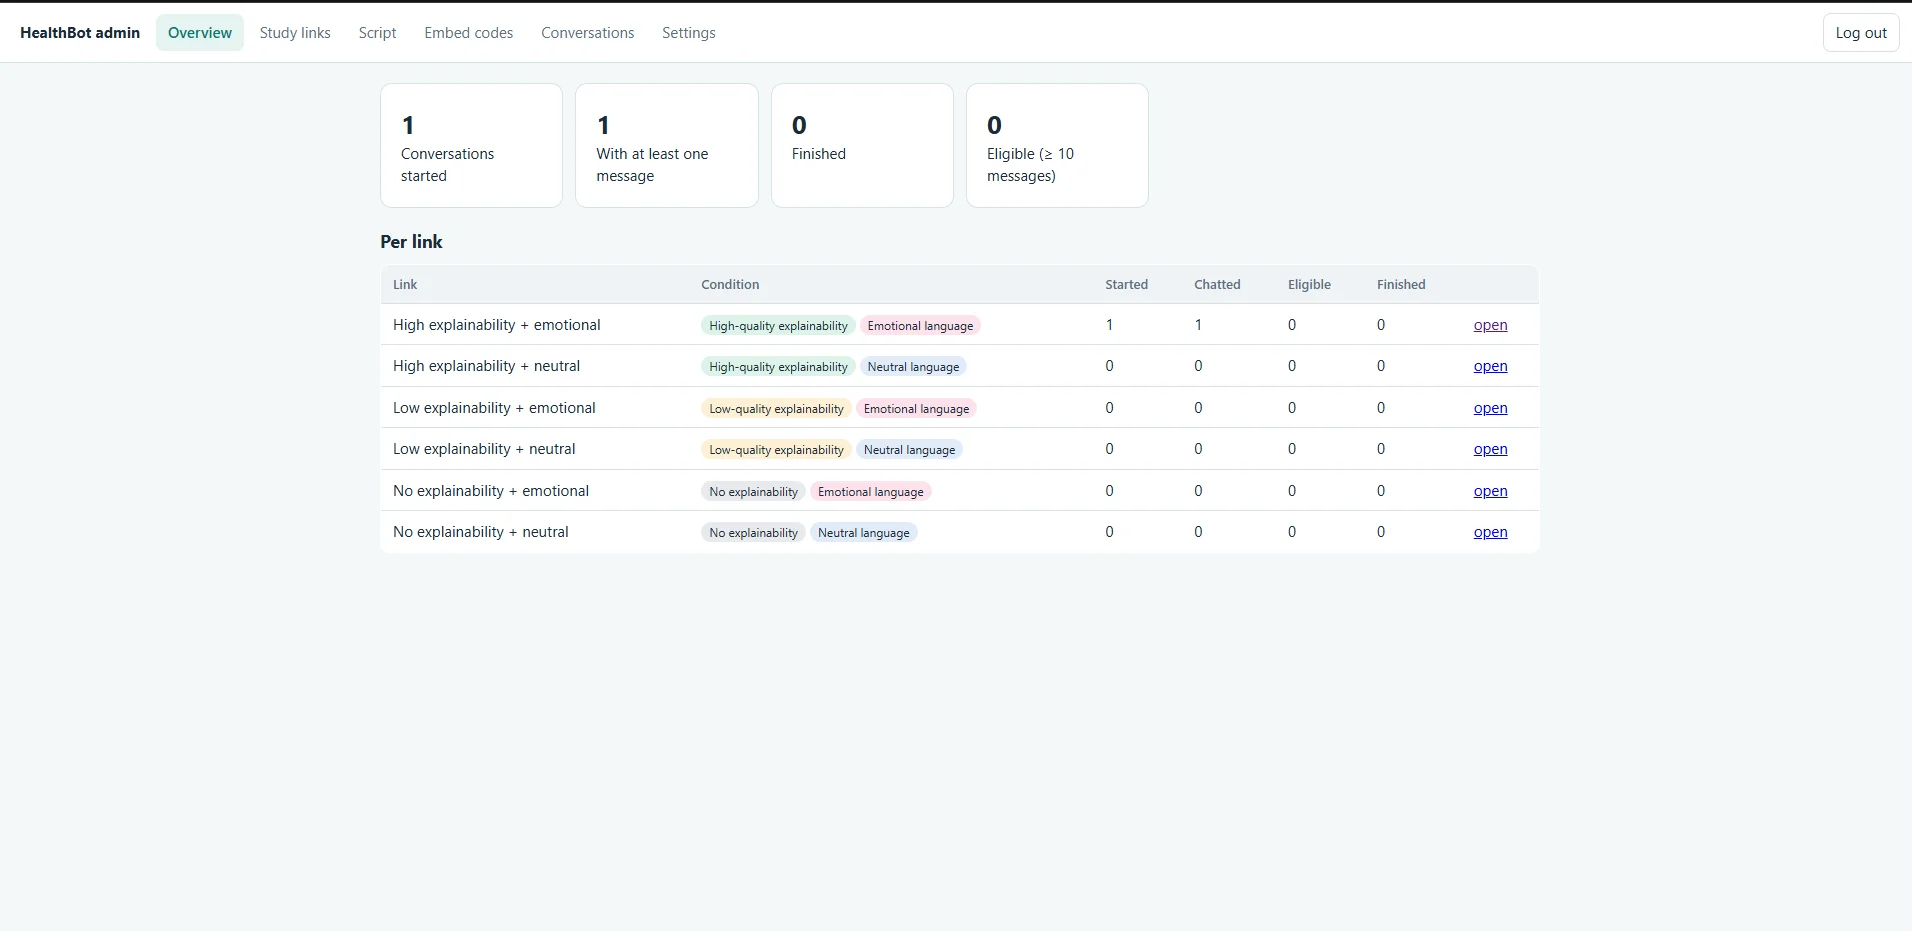
Task: Go to Study links tab
Action: (x=295, y=33)
